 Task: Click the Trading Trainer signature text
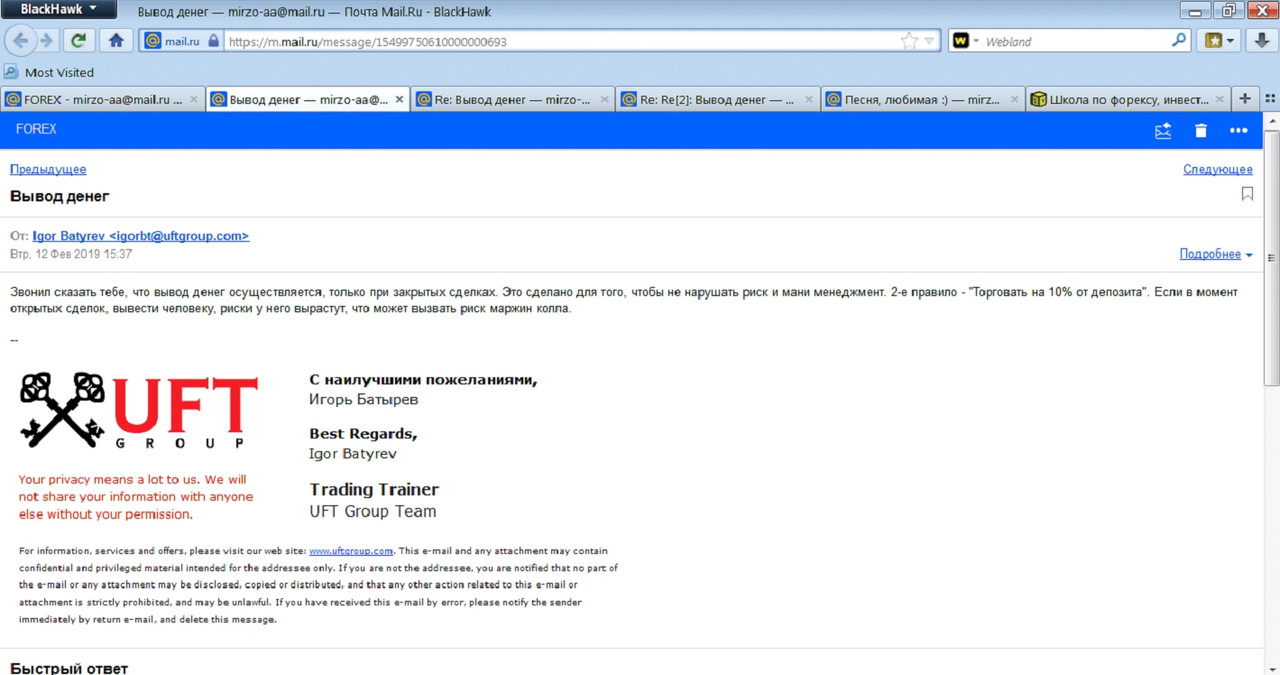374,490
